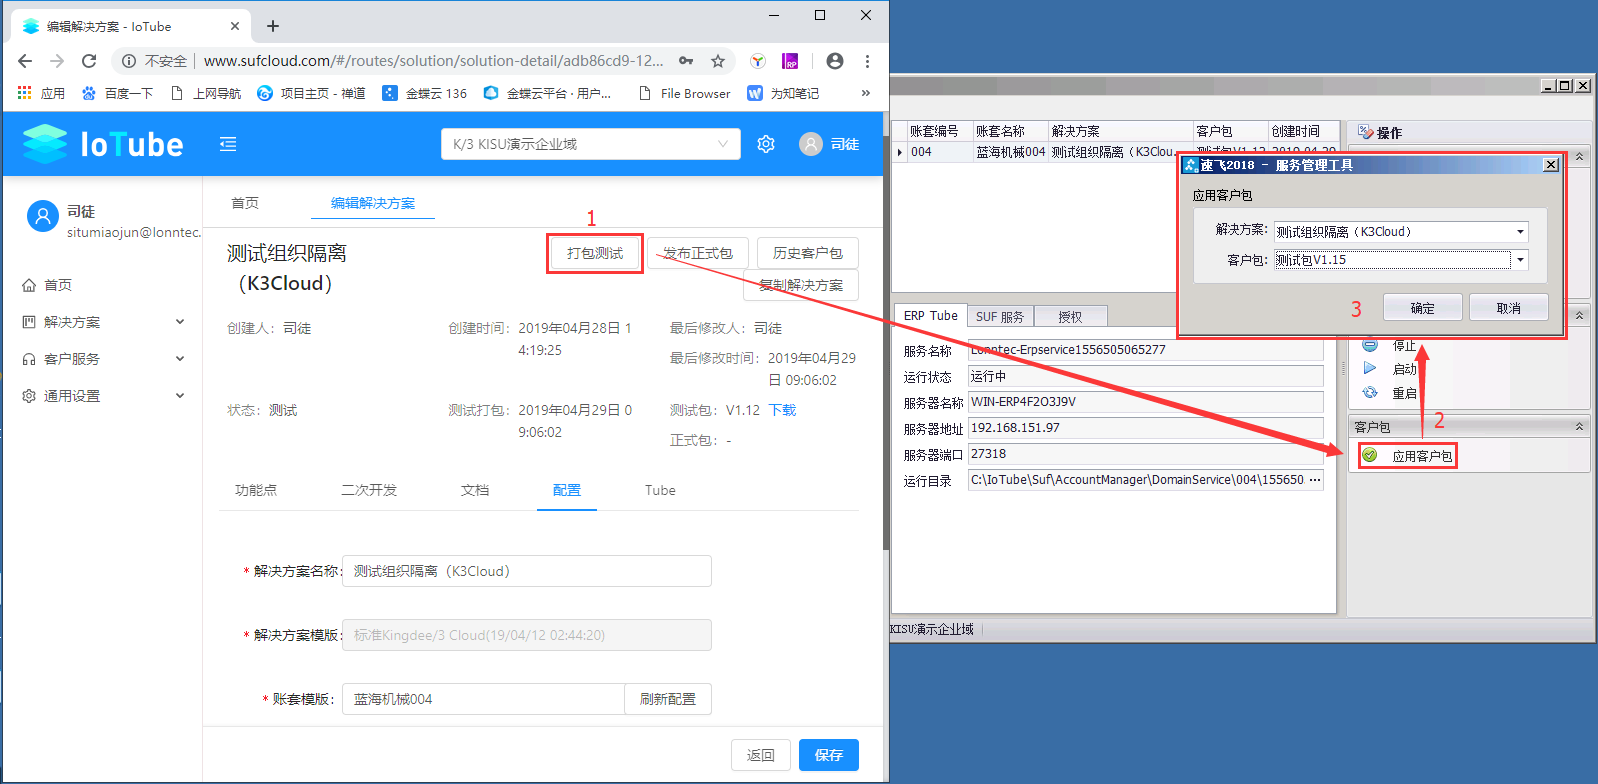Click 确定 in 应用客户包 dialog
The image size is (1598, 784).
pos(1423,308)
